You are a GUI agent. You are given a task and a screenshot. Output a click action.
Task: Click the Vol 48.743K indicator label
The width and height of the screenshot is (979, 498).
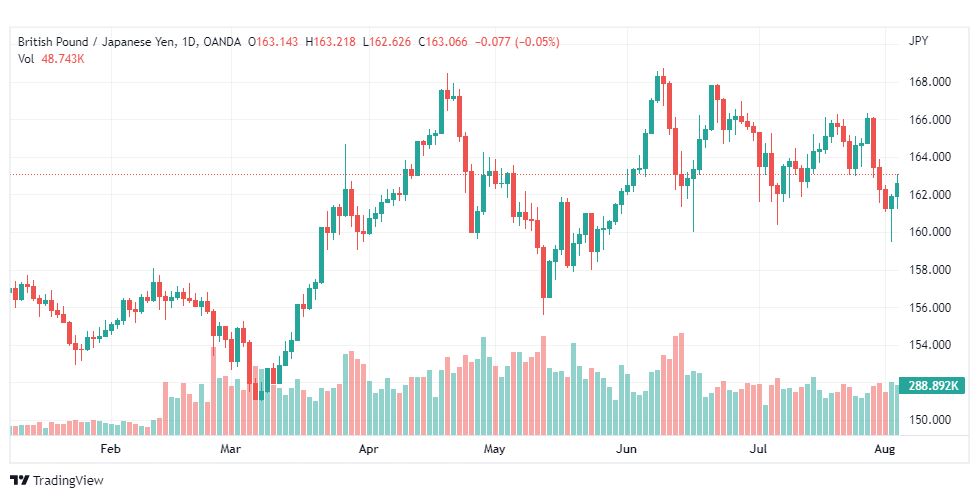pos(51,59)
